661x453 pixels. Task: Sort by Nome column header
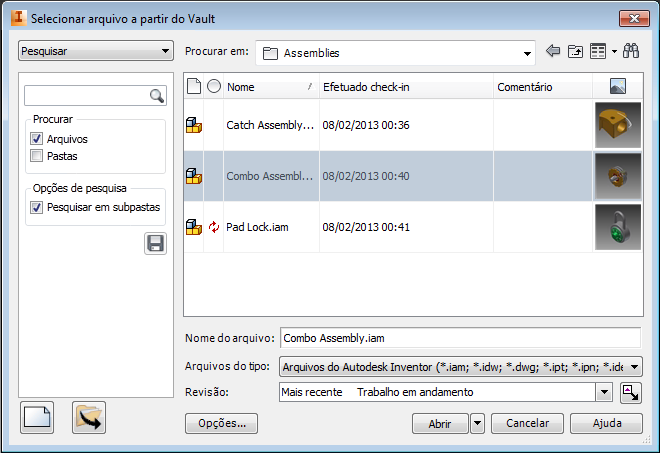tap(268, 87)
